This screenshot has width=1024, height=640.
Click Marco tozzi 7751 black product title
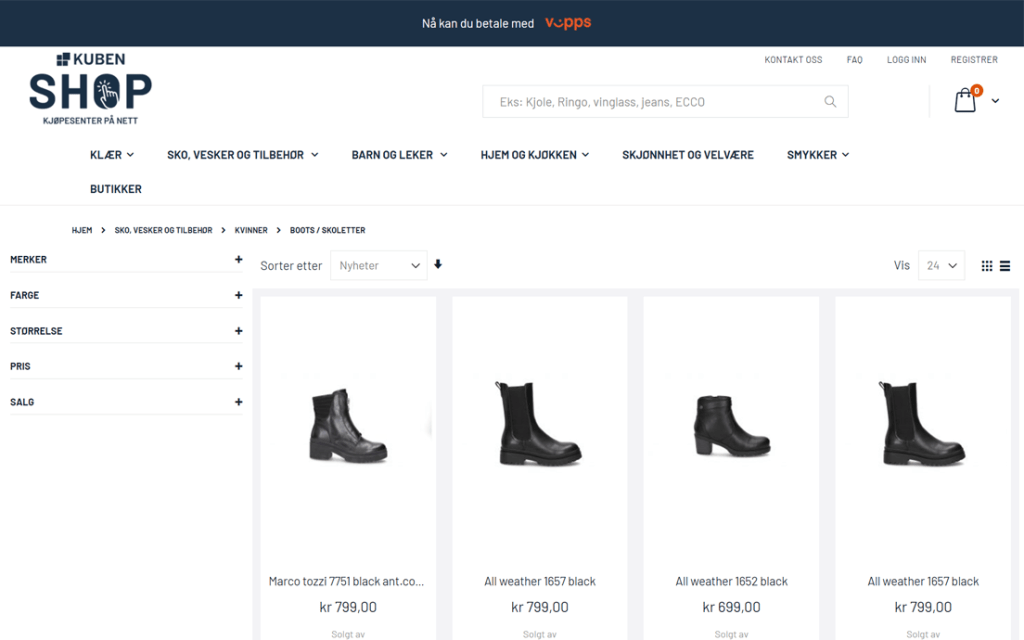pos(347,581)
